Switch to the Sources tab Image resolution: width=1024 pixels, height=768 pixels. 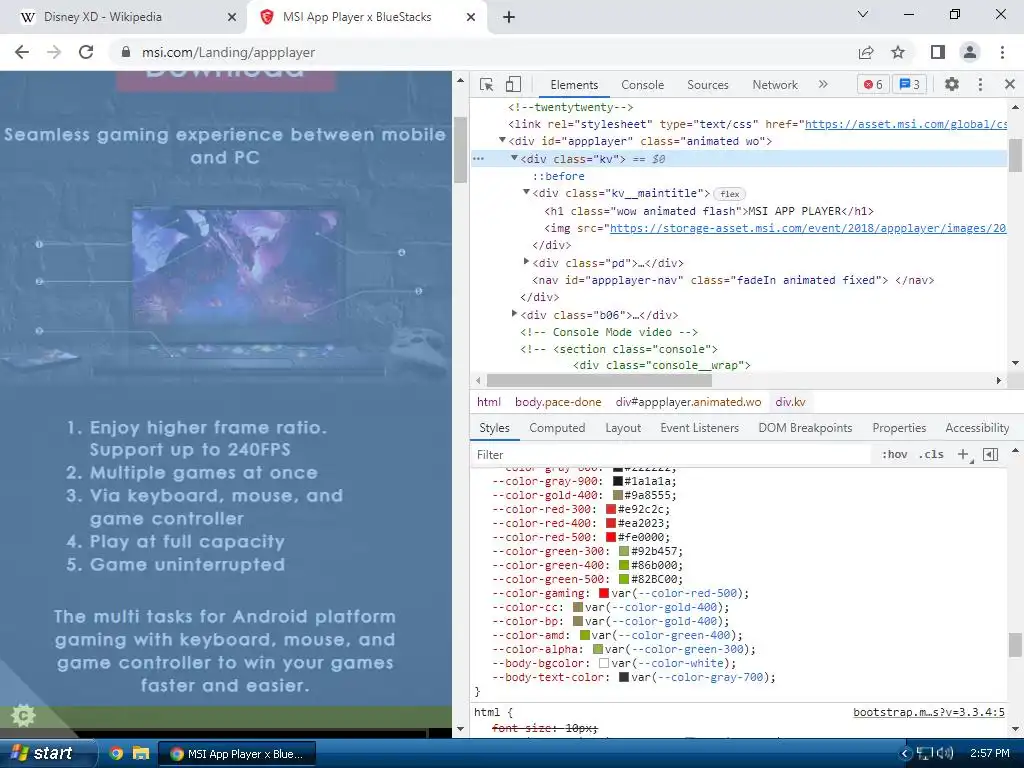(x=707, y=85)
